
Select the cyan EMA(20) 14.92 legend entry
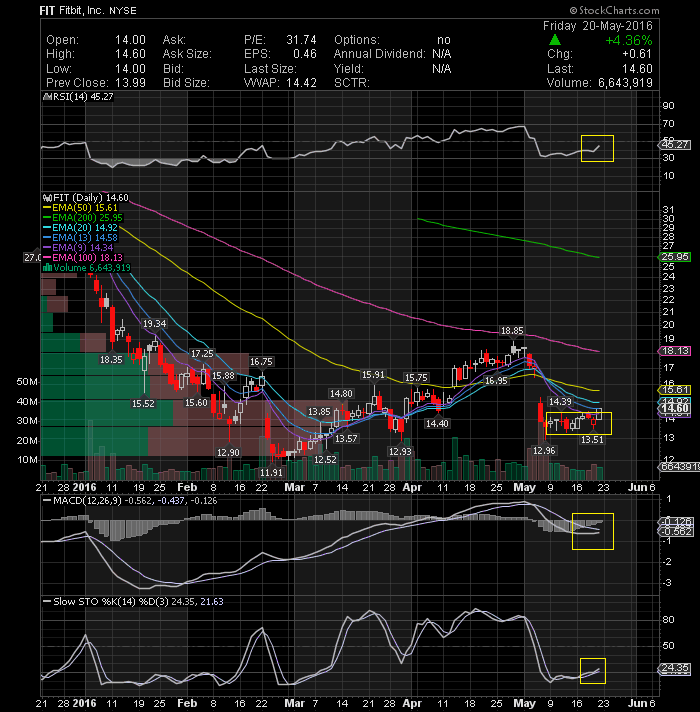[80, 227]
